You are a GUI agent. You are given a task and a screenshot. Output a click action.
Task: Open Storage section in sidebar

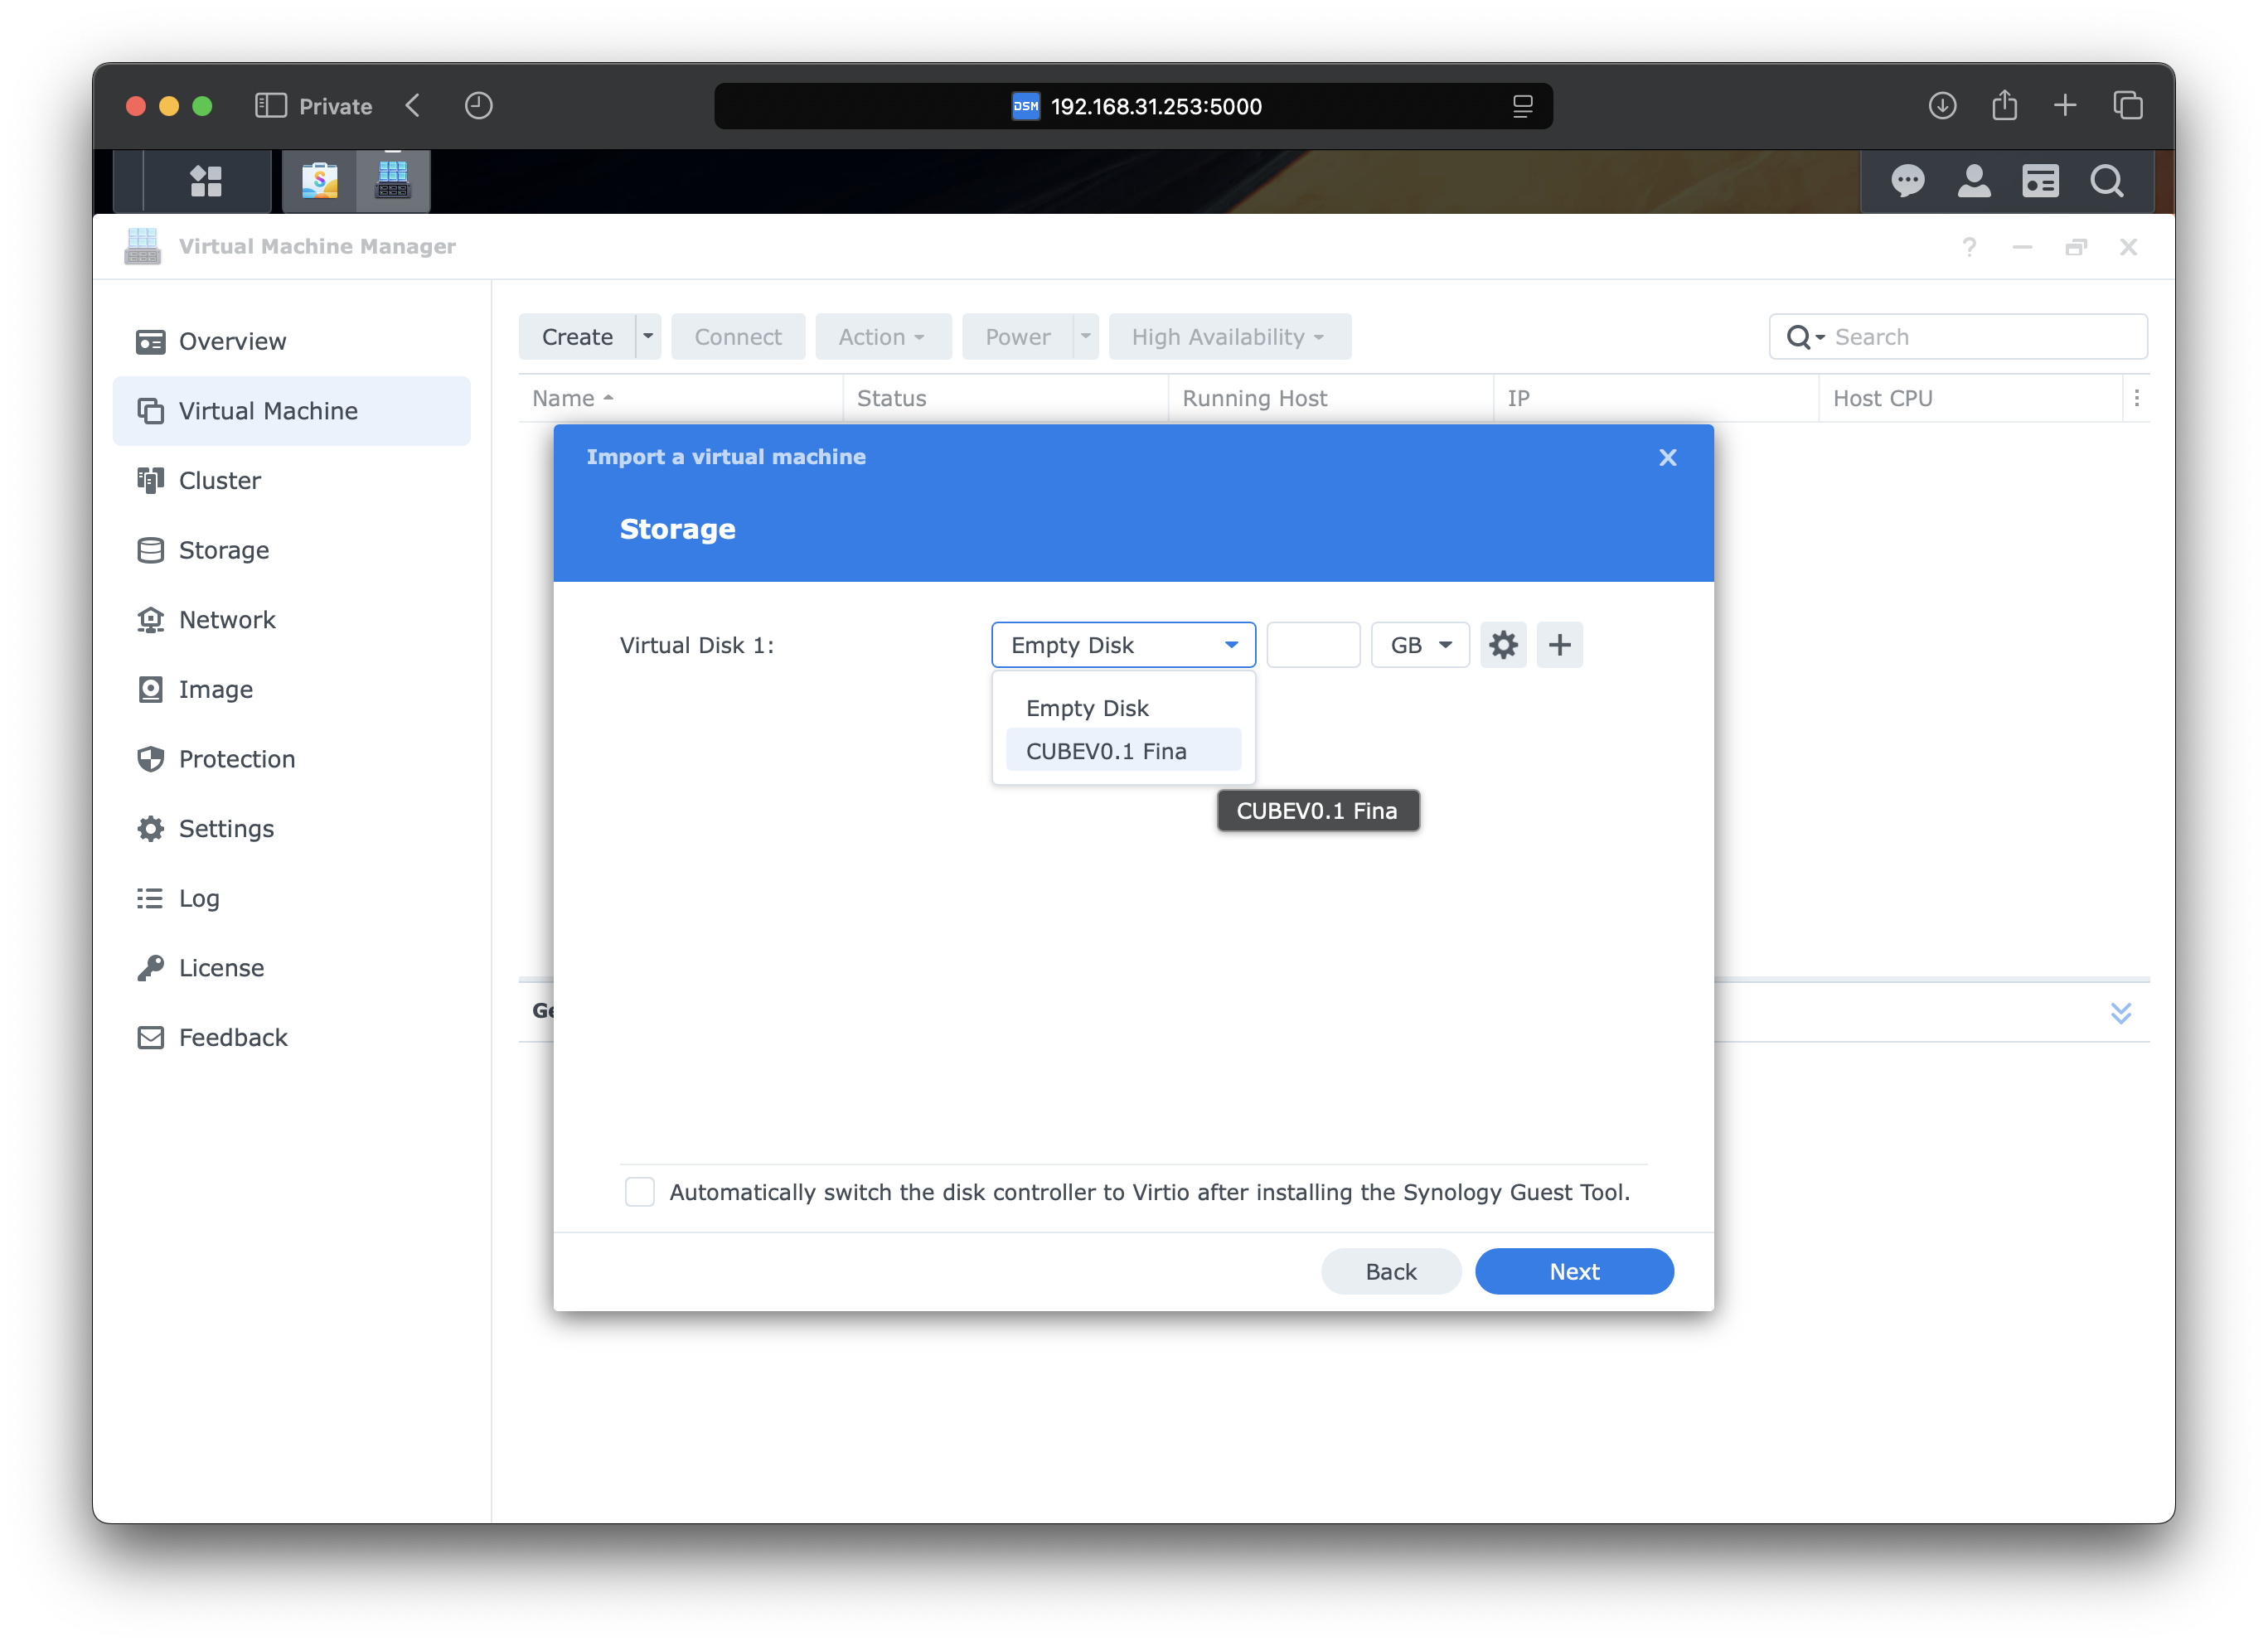pyautogui.click(x=224, y=550)
